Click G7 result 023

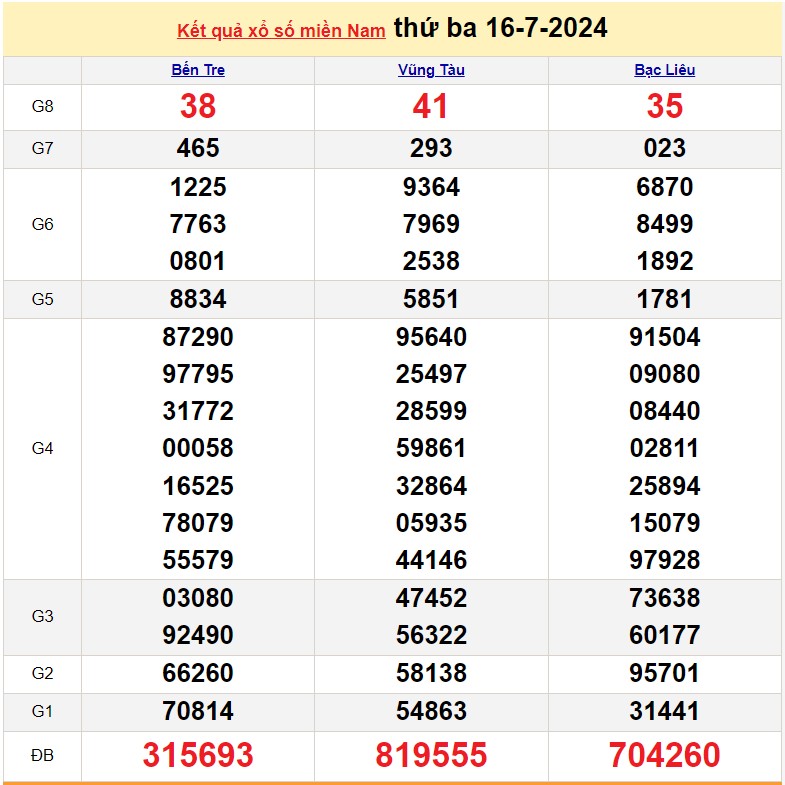pos(664,148)
